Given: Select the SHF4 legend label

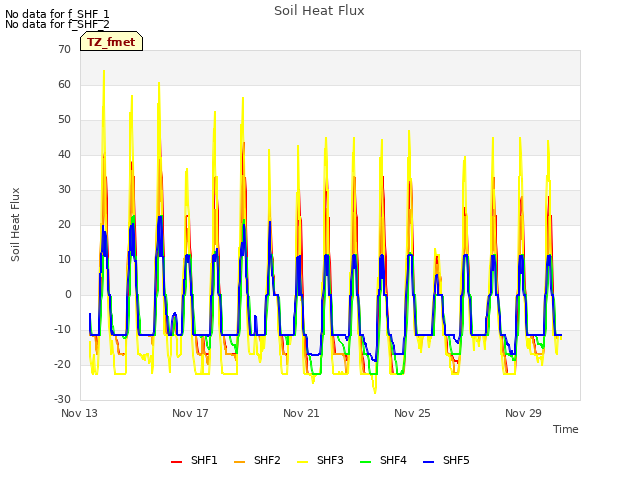Looking at the screenshot, I should click(393, 460).
